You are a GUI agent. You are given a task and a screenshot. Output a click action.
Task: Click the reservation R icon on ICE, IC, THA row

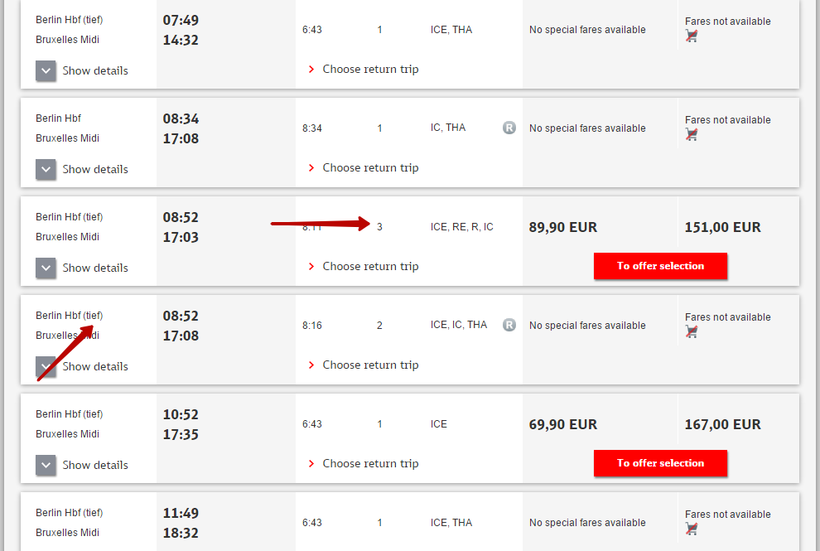coord(509,325)
